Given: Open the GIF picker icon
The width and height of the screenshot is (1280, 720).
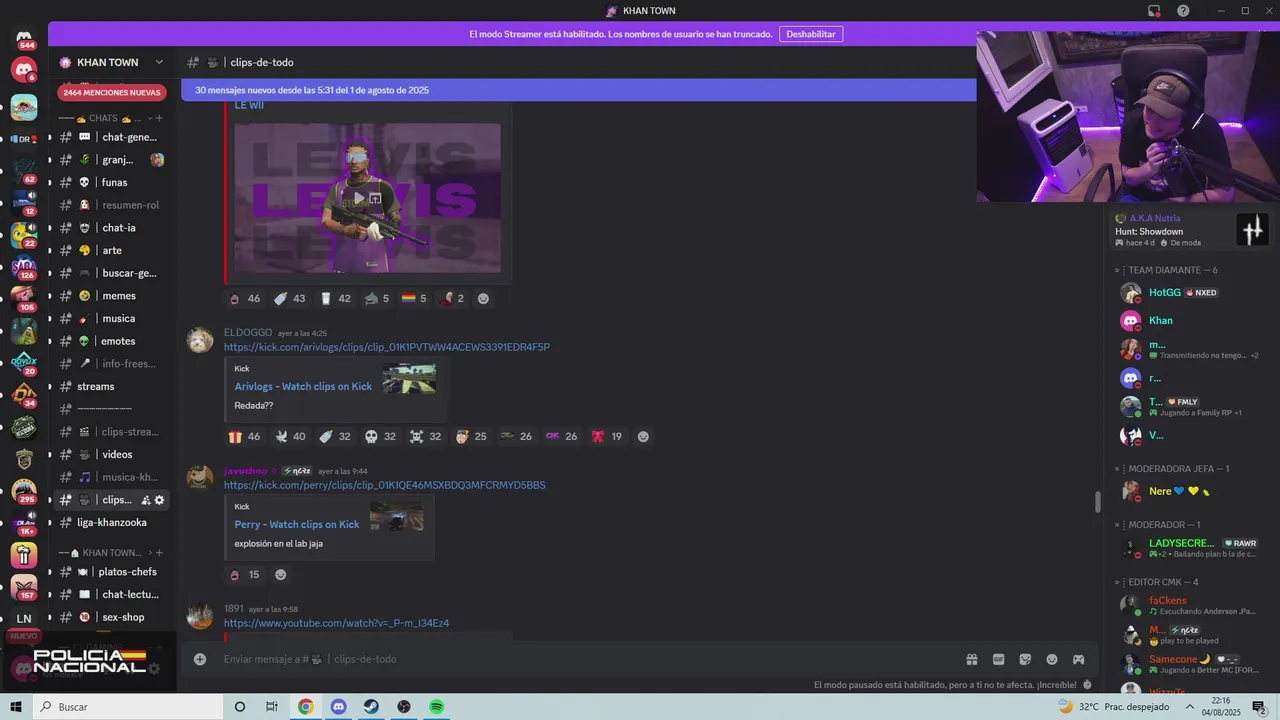Looking at the screenshot, I should (998, 659).
